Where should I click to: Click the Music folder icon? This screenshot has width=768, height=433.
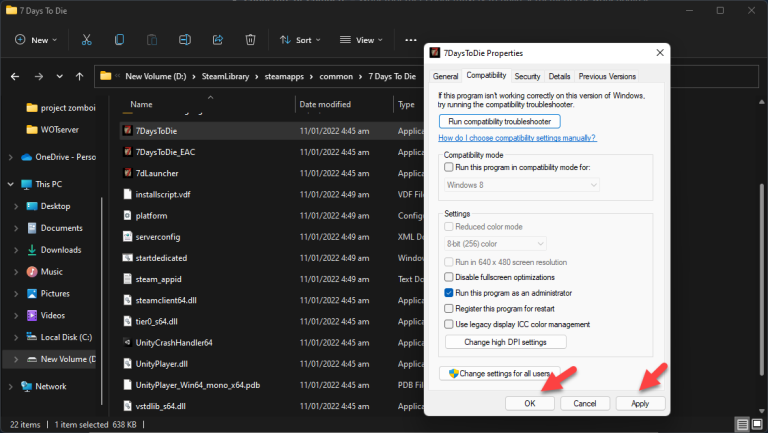pos(32,271)
